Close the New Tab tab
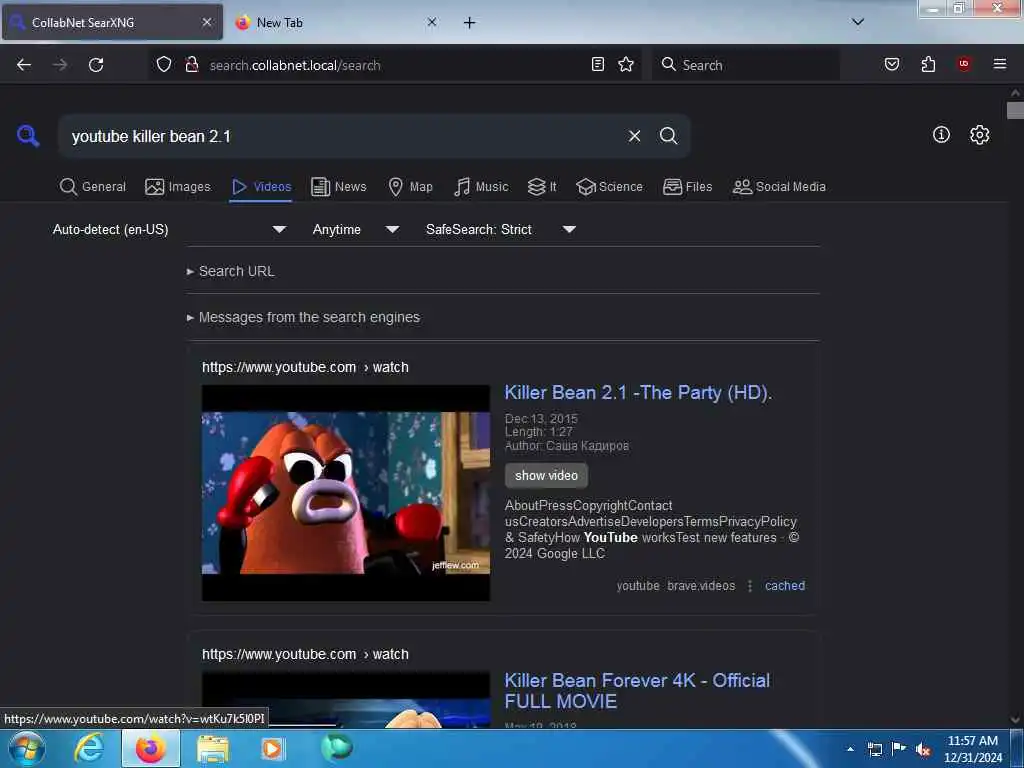Screen dimensions: 1024x768 point(432,22)
